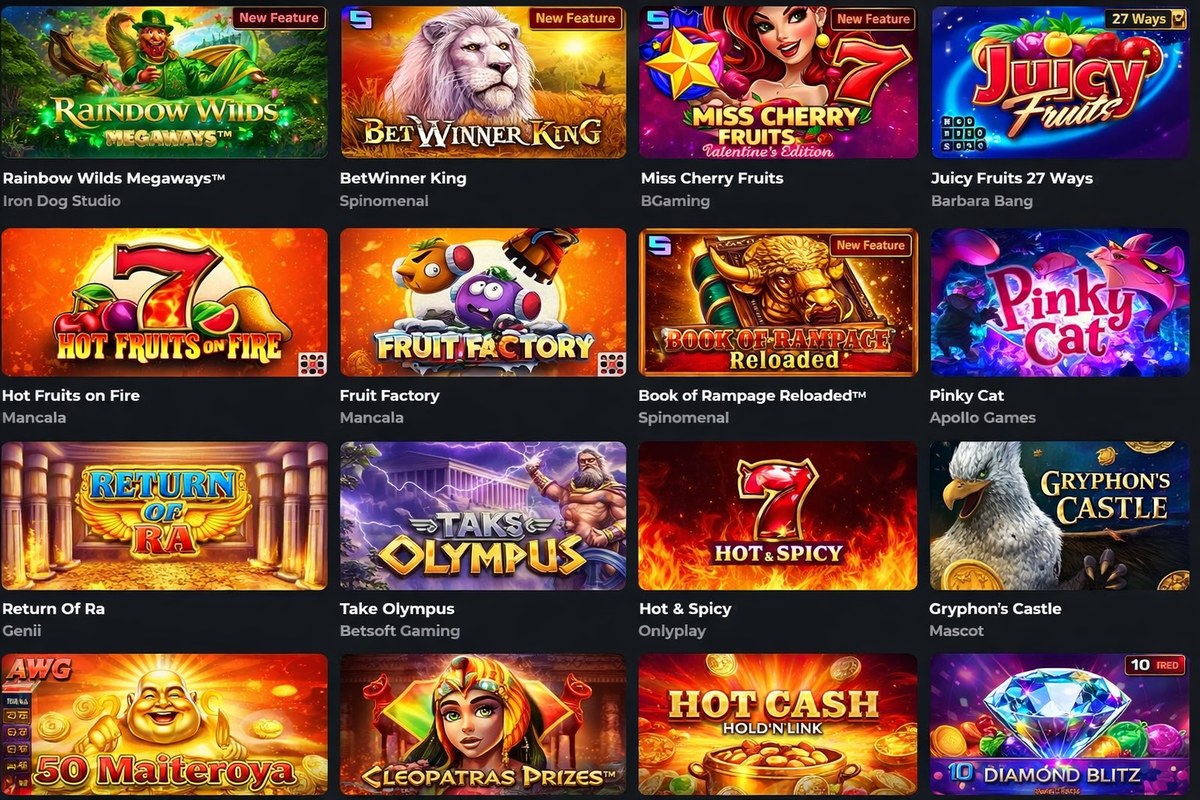1200x800 pixels.
Task: Open the Pinky Cat game thumbnail
Action: coord(1064,302)
